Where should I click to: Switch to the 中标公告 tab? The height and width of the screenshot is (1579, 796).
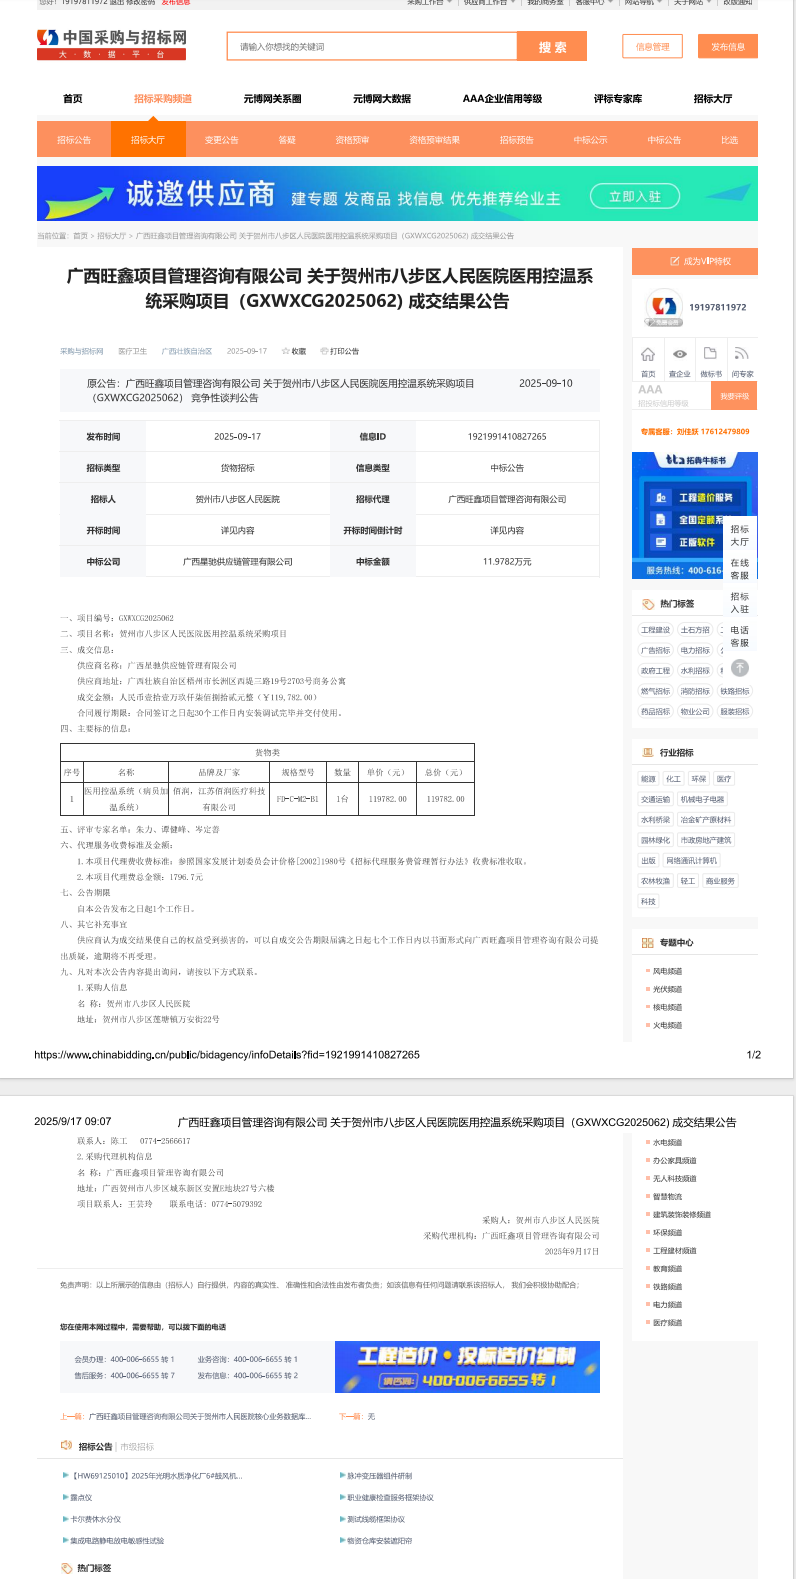pyautogui.click(x=664, y=140)
